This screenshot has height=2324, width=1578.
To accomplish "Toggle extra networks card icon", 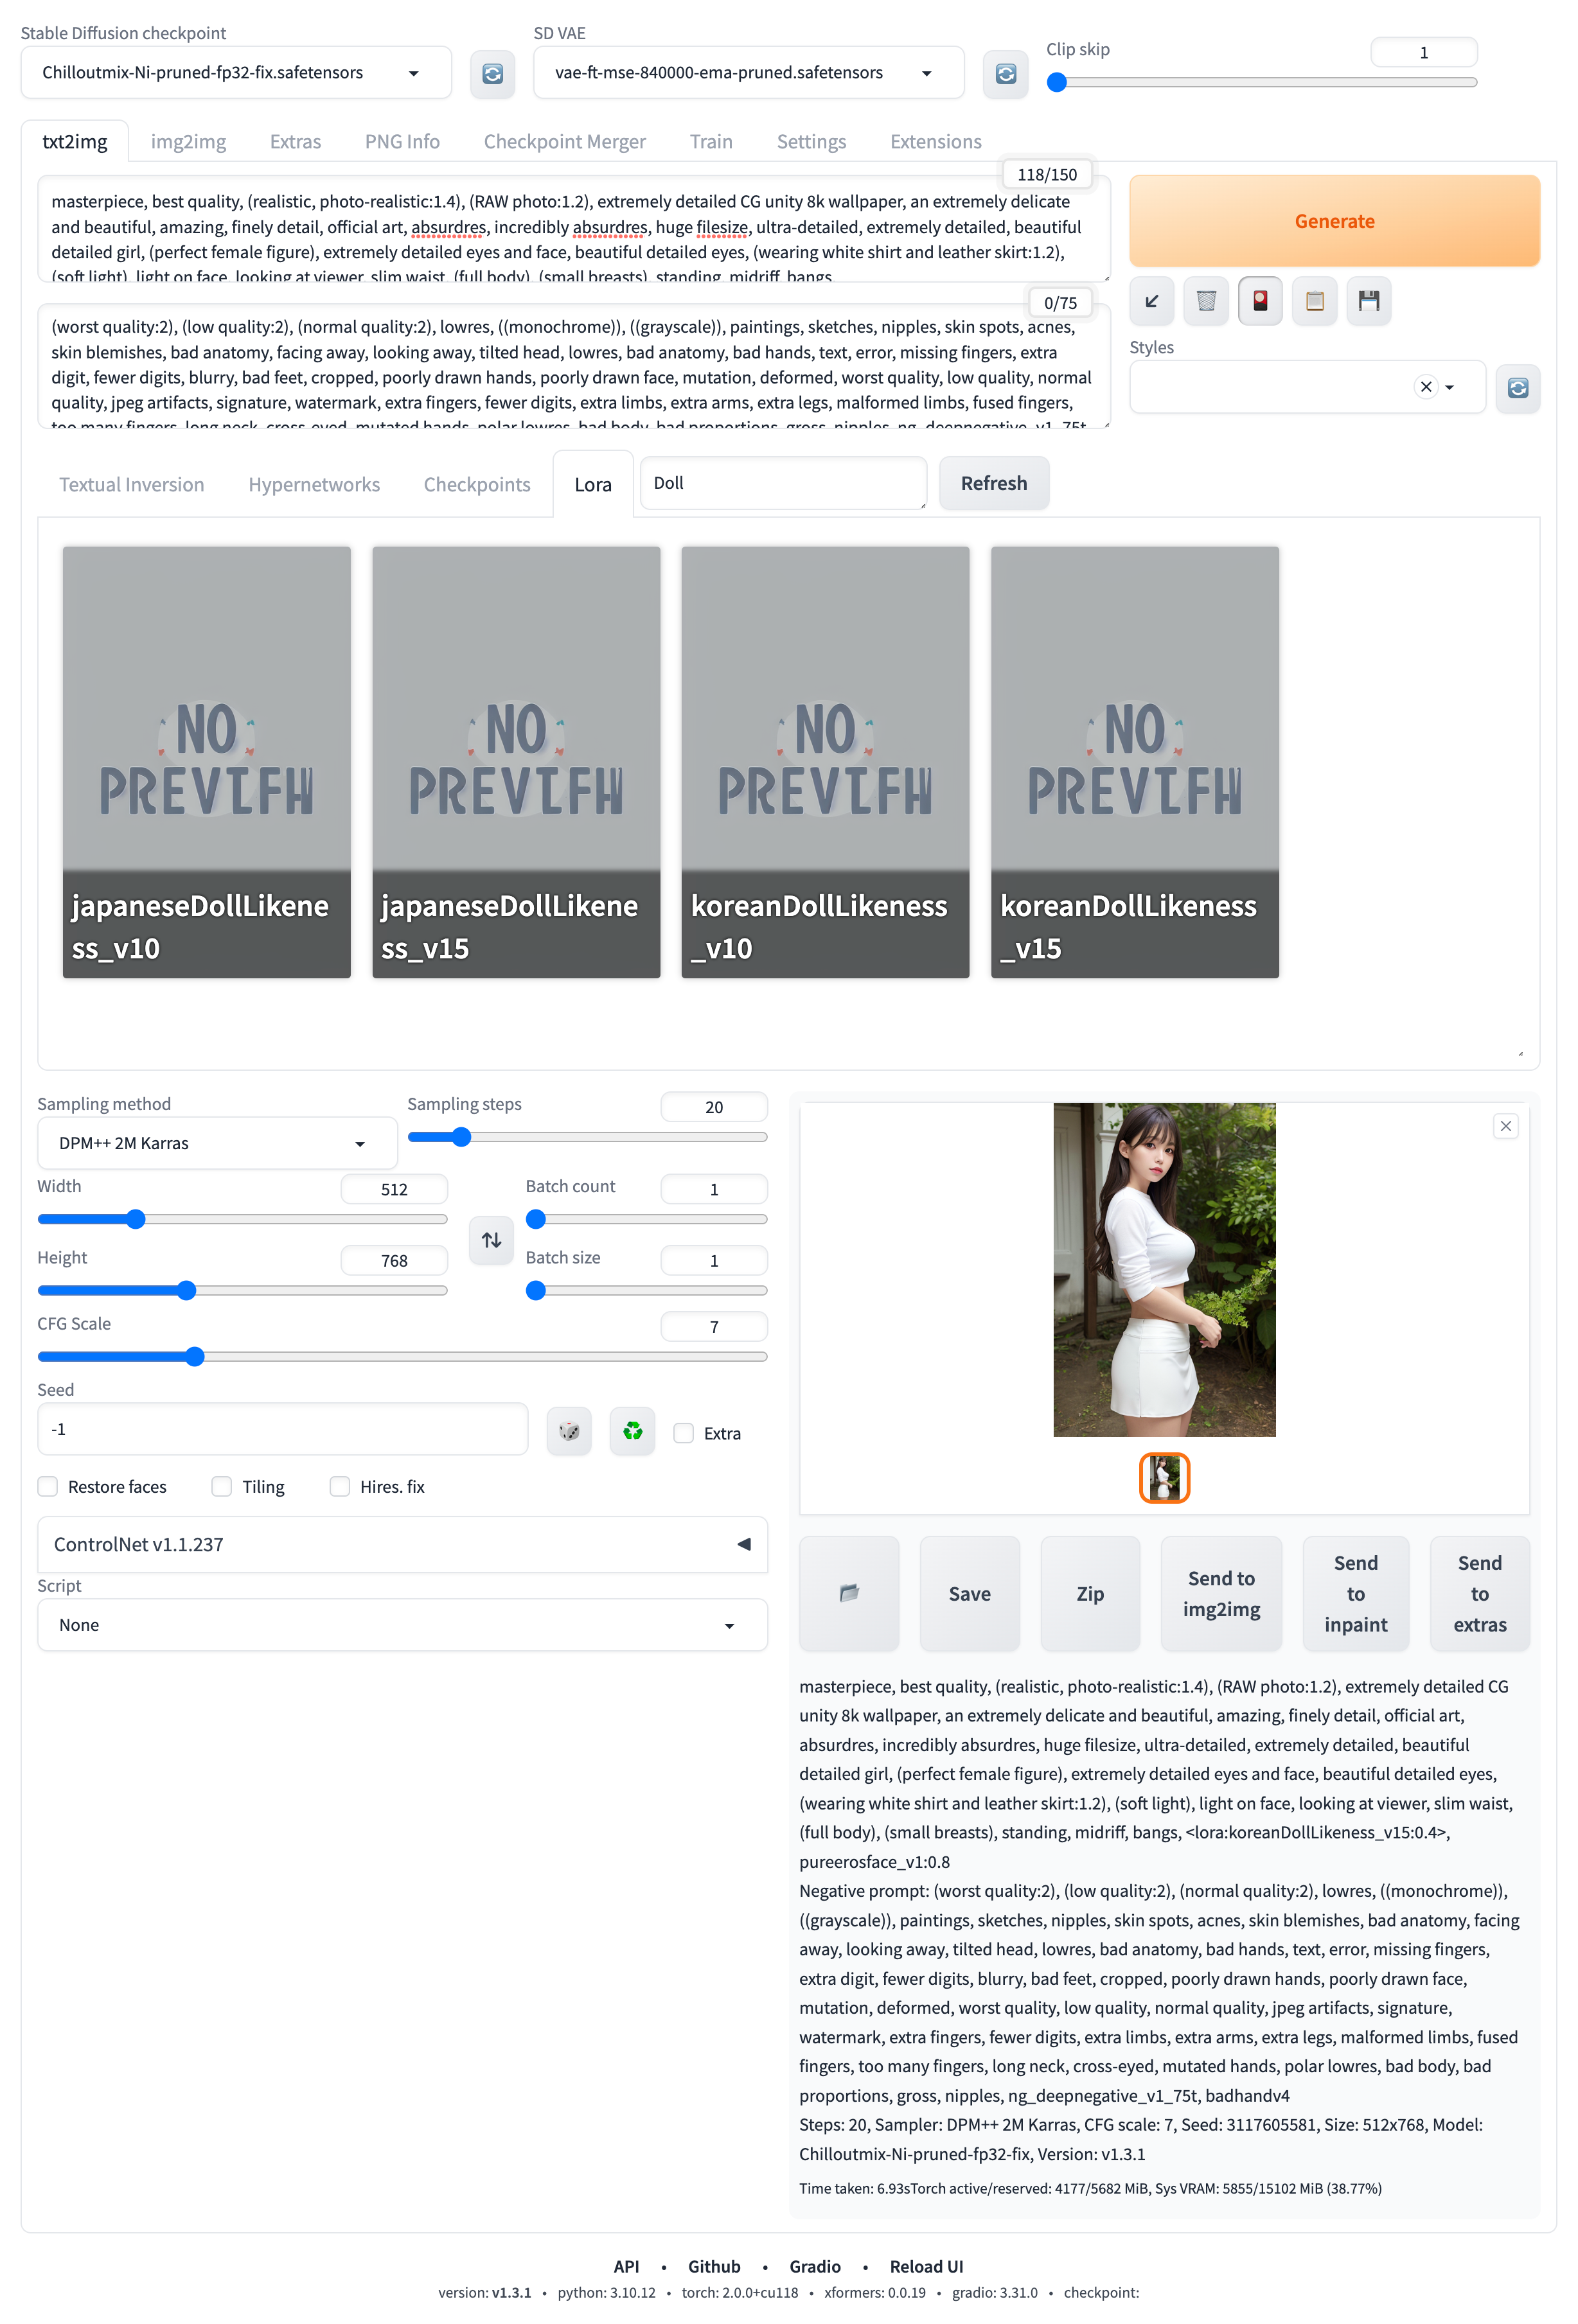I will pyautogui.click(x=1260, y=301).
